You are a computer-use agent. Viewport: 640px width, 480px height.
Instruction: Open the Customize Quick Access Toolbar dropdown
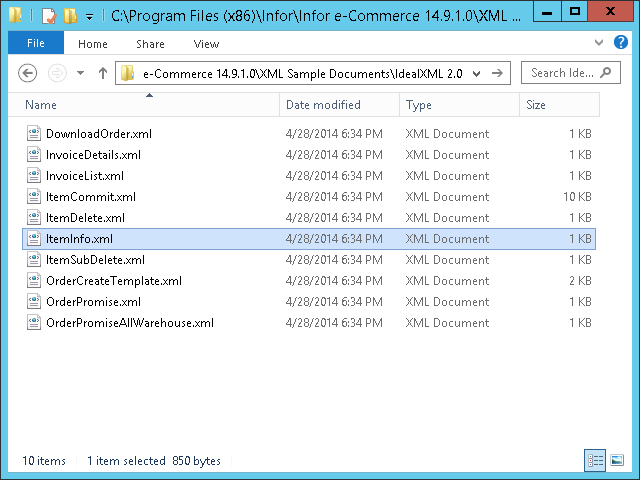pyautogui.click(x=89, y=16)
